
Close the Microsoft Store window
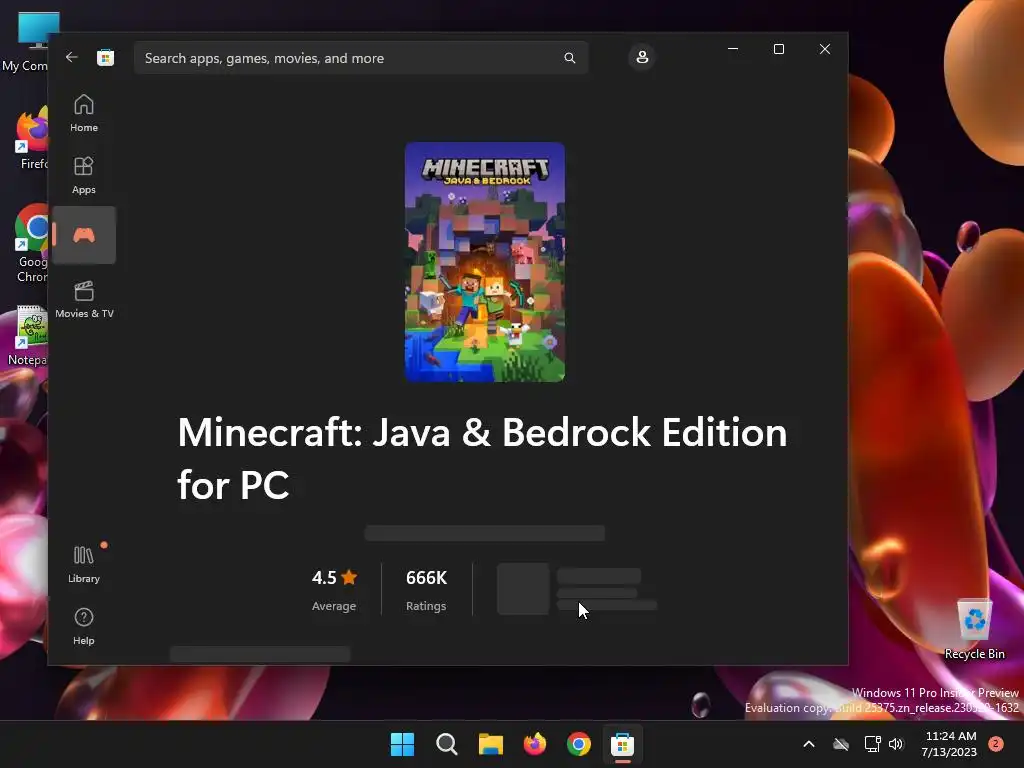tap(825, 49)
